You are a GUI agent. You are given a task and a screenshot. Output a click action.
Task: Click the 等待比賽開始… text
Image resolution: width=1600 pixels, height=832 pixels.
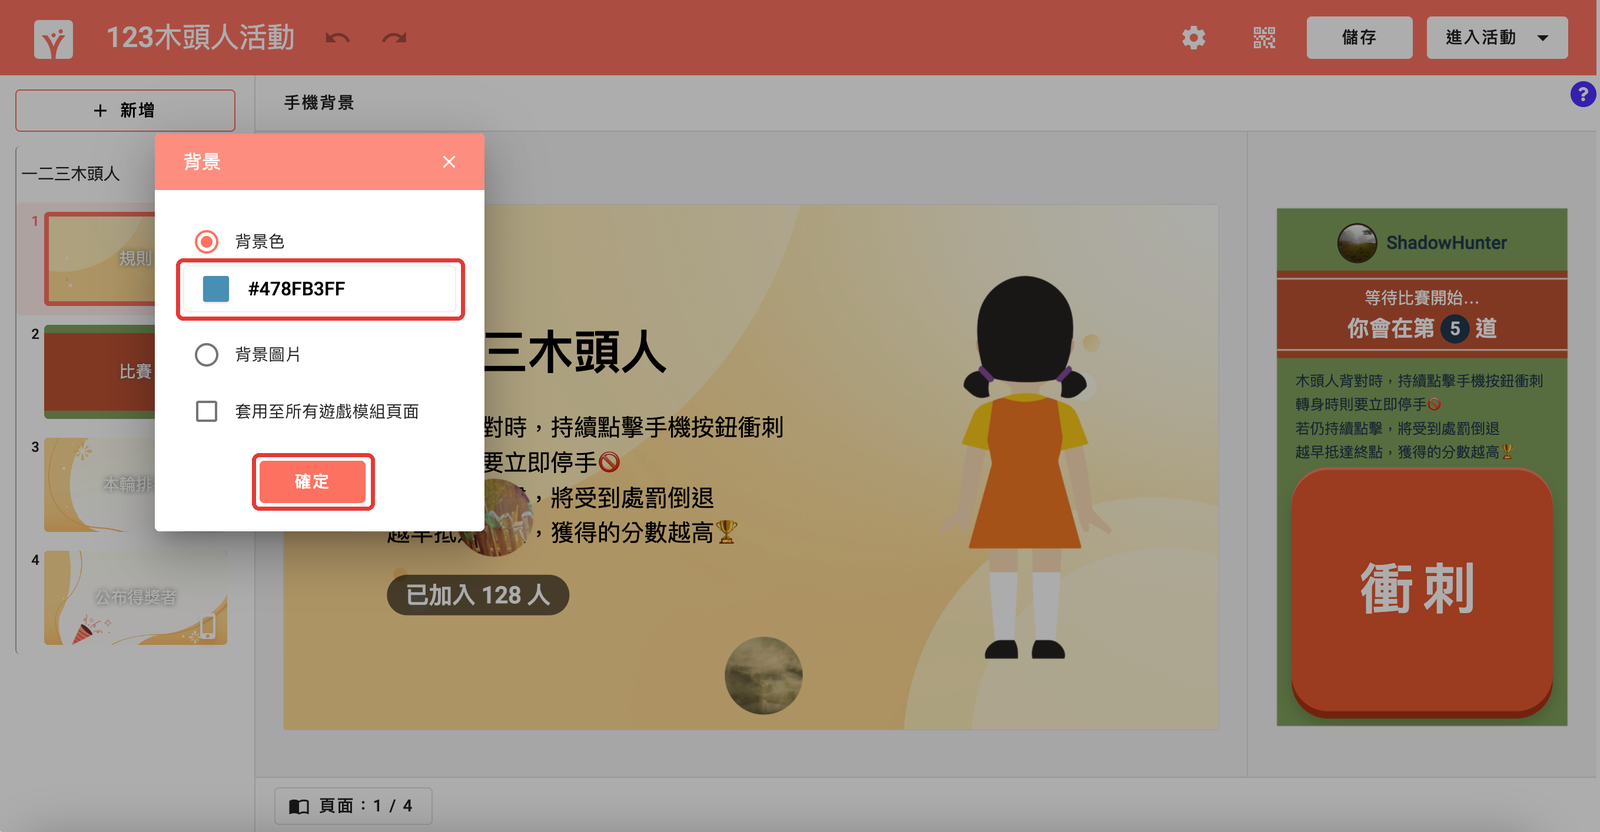(x=1421, y=298)
